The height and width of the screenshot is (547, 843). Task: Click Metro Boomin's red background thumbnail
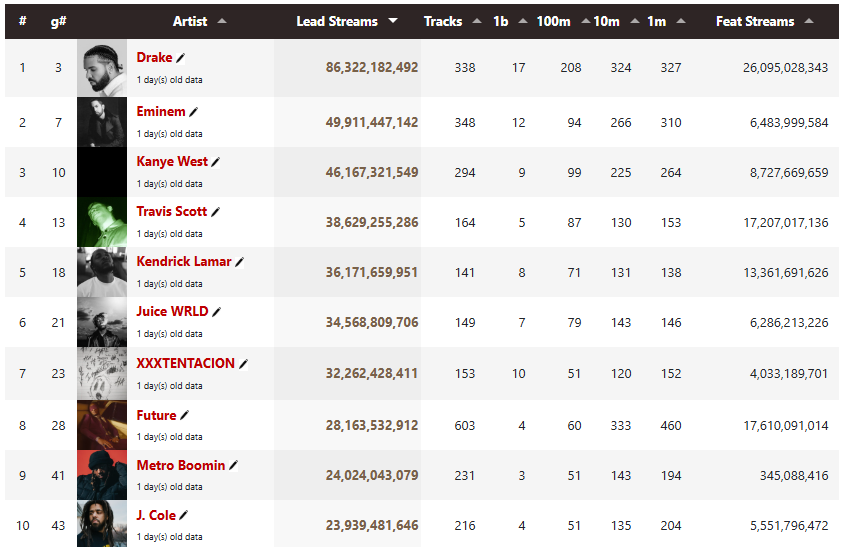102,475
